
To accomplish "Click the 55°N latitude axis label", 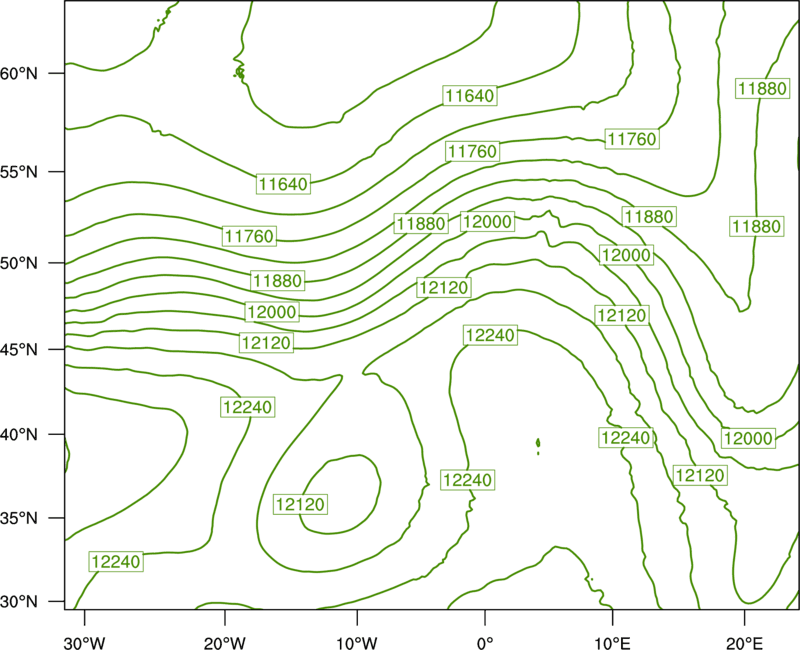I will (x=19, y=172).
